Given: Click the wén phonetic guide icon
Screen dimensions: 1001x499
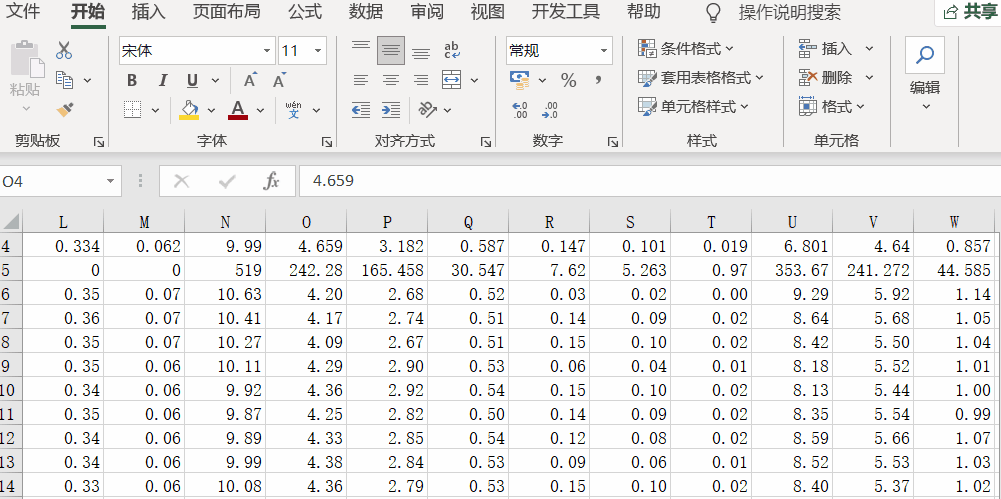Looking at the screenshot, I should coord(294,110).
